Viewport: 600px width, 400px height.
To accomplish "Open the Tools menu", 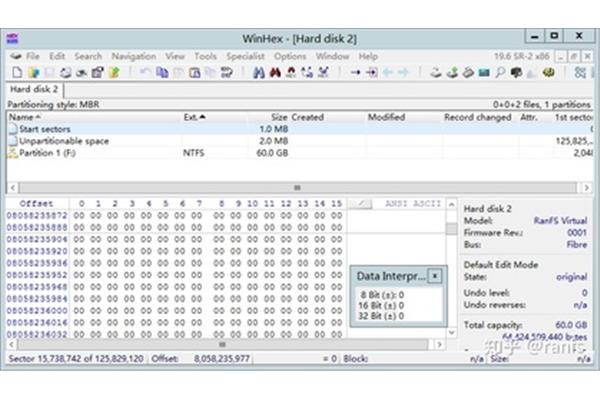I will 205,56.
